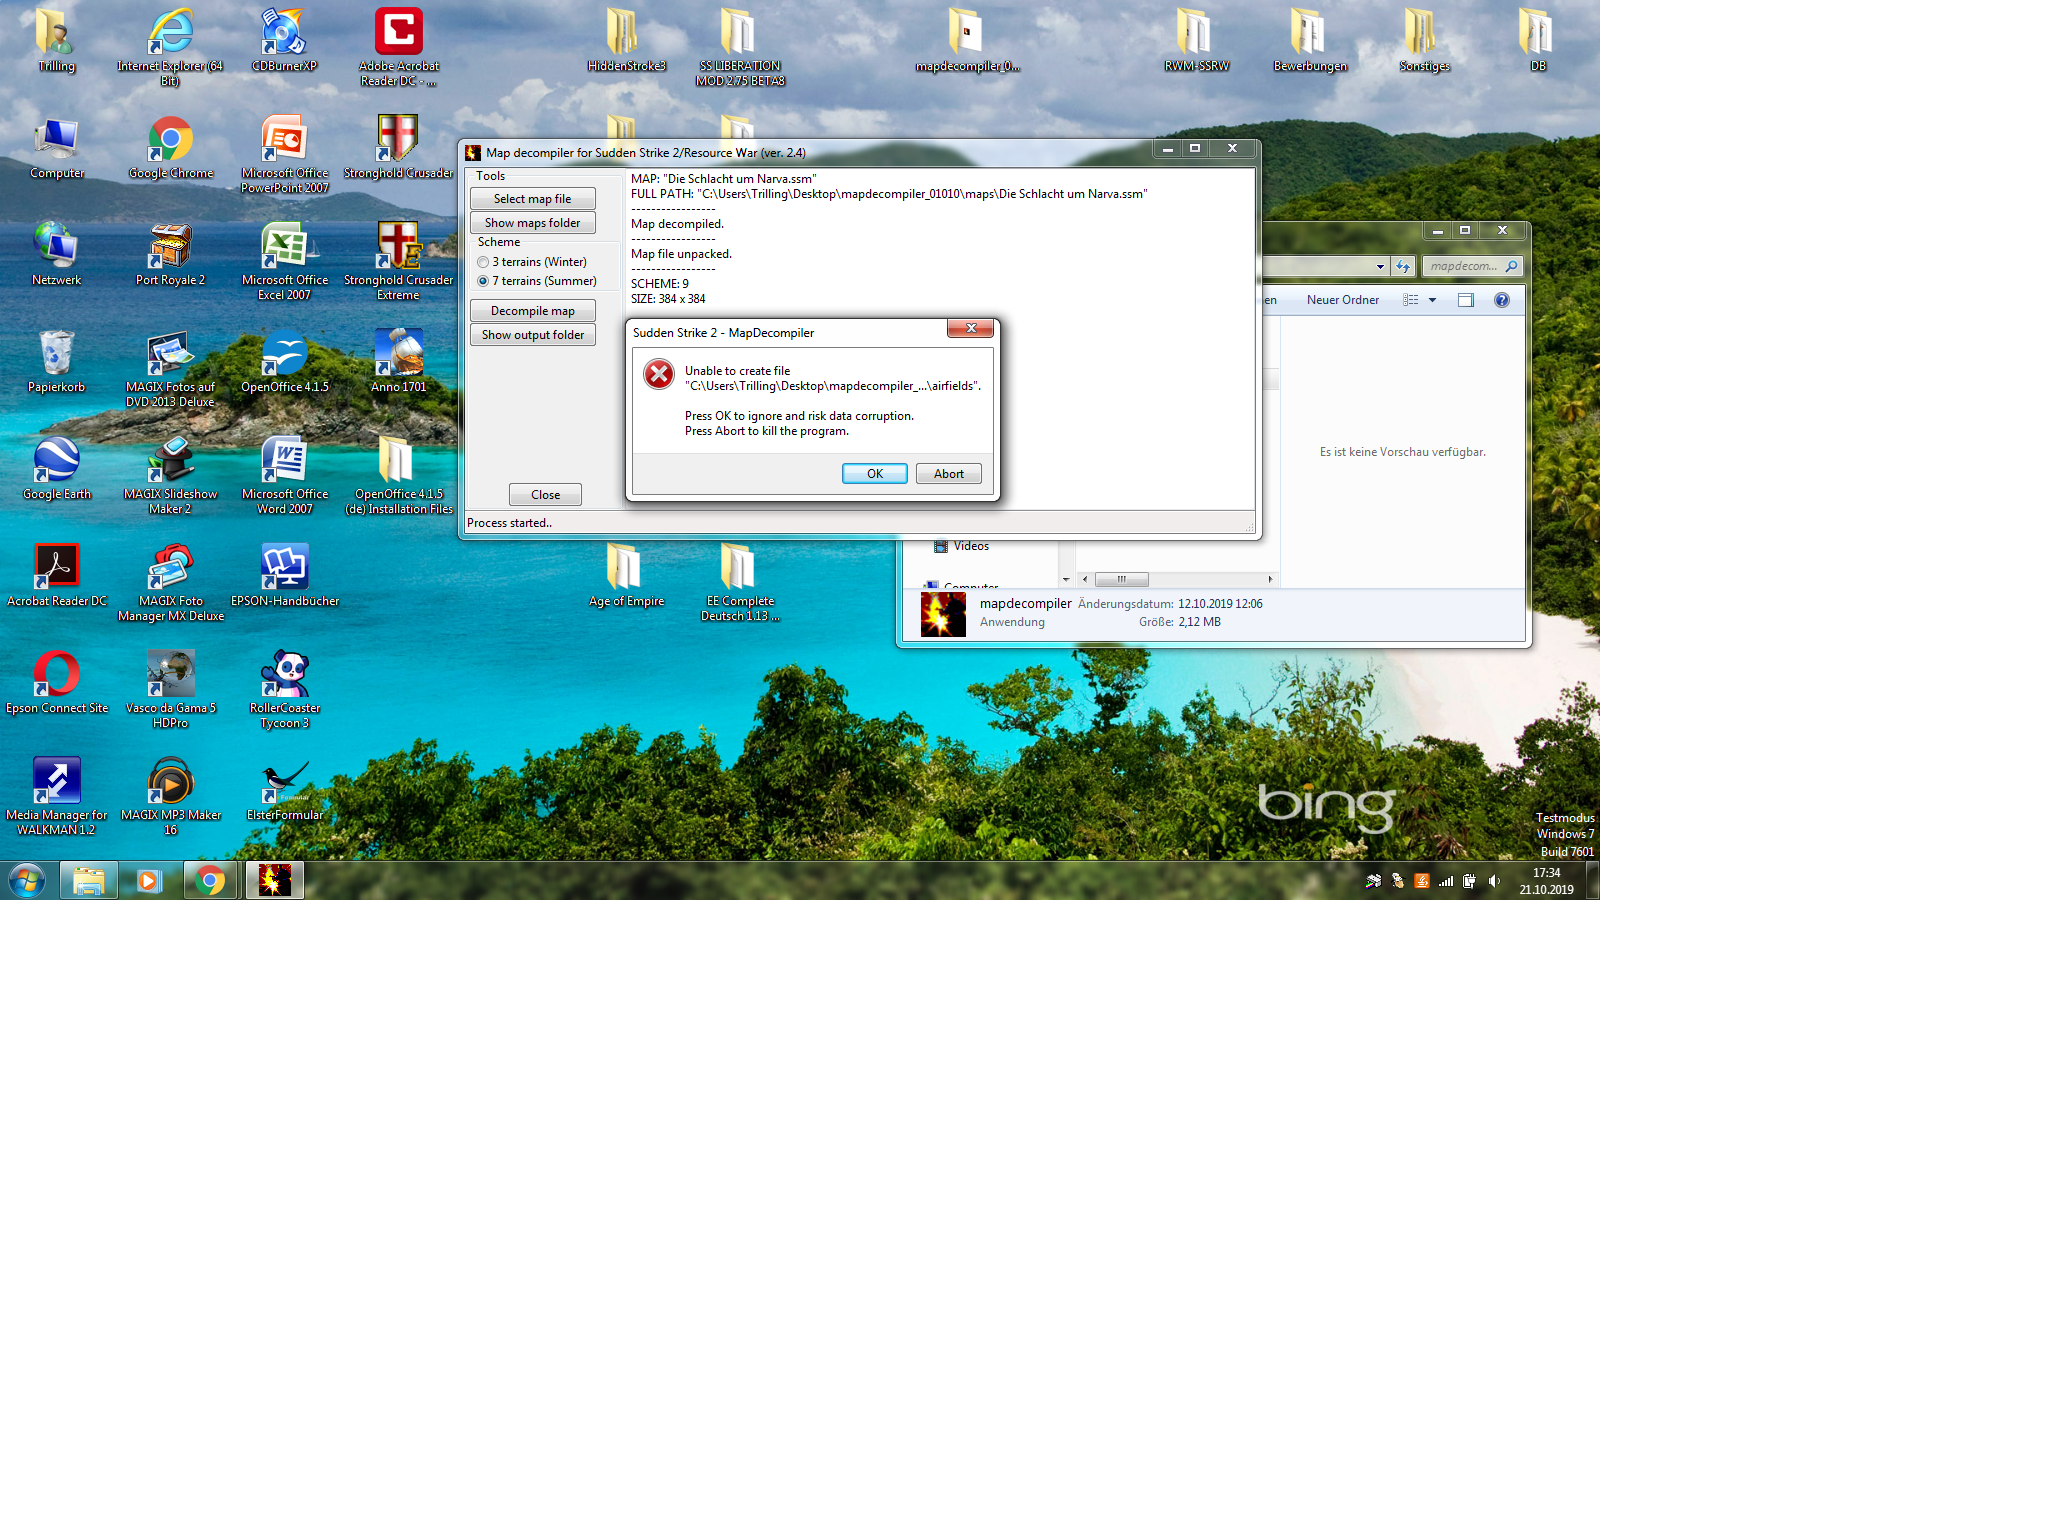Open the MAGIX MP3 Maker 16 icon
Screen dimensions: 2048x1518
pyautogui.click(x=170, y=795)
